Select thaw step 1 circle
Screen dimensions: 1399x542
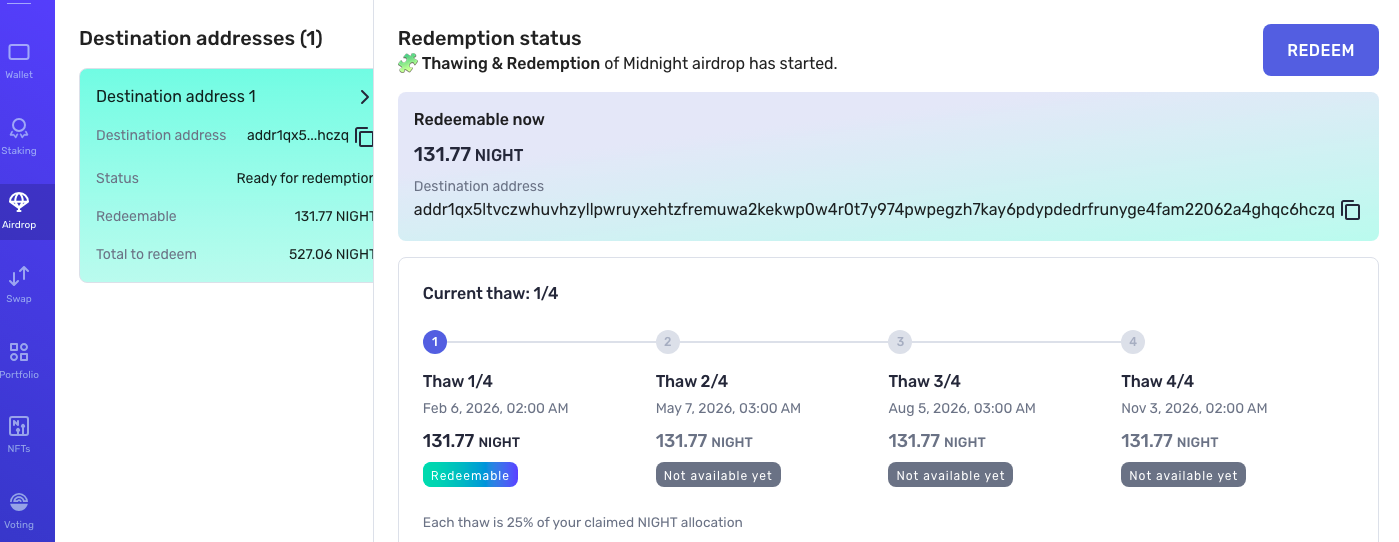click(434, 342)
